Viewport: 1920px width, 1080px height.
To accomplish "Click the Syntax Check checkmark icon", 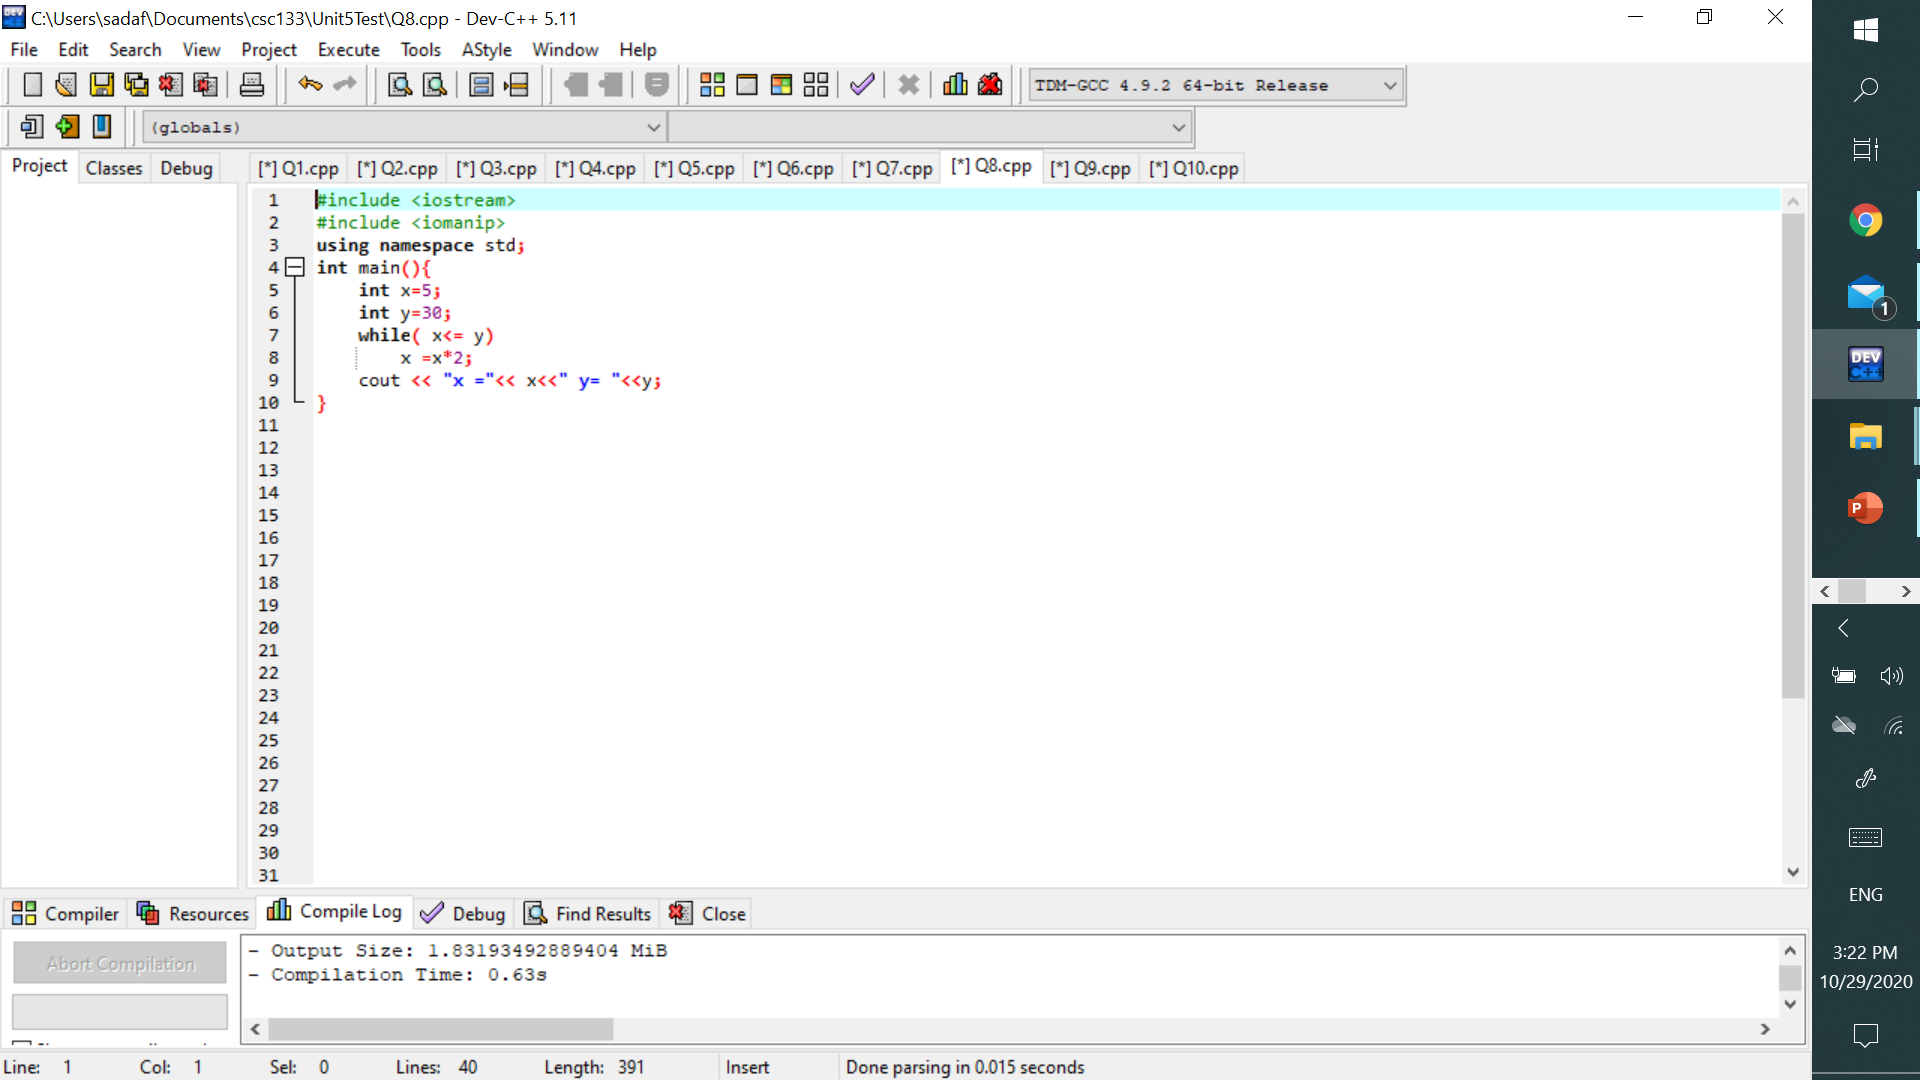I will (862, 85).
